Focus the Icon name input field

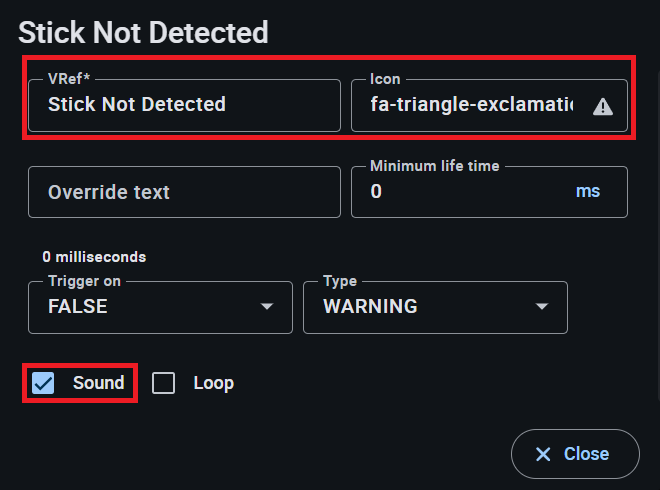point(470,105)
